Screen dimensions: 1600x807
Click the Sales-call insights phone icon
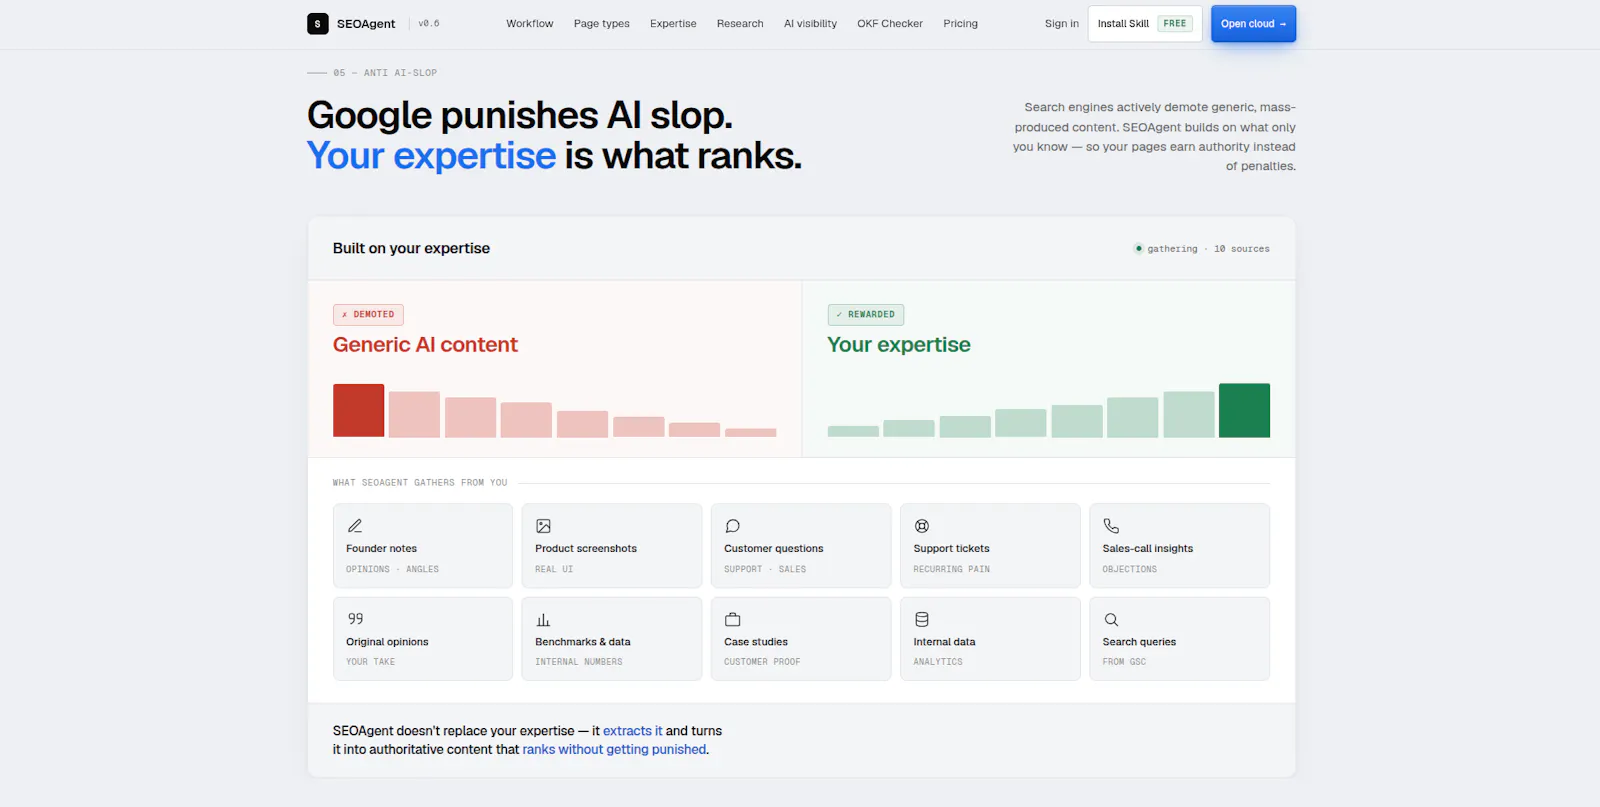coord(1111,526)
